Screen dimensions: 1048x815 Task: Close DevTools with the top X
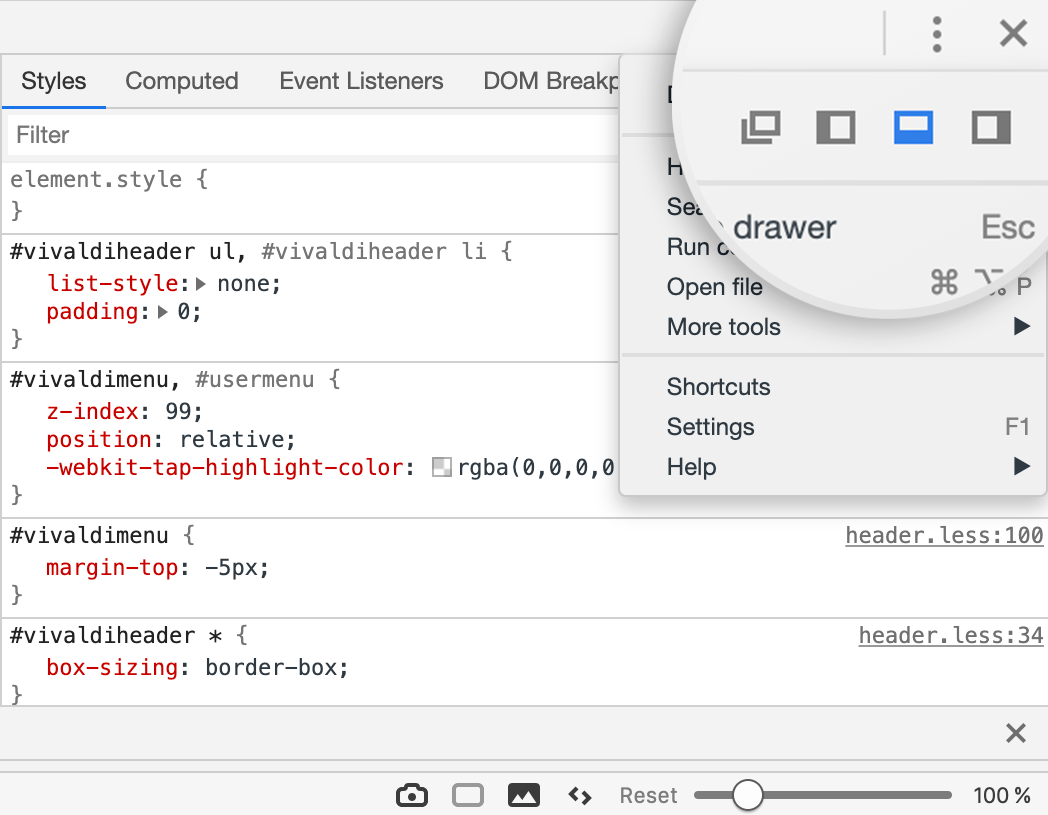(x=1013, y=33)
